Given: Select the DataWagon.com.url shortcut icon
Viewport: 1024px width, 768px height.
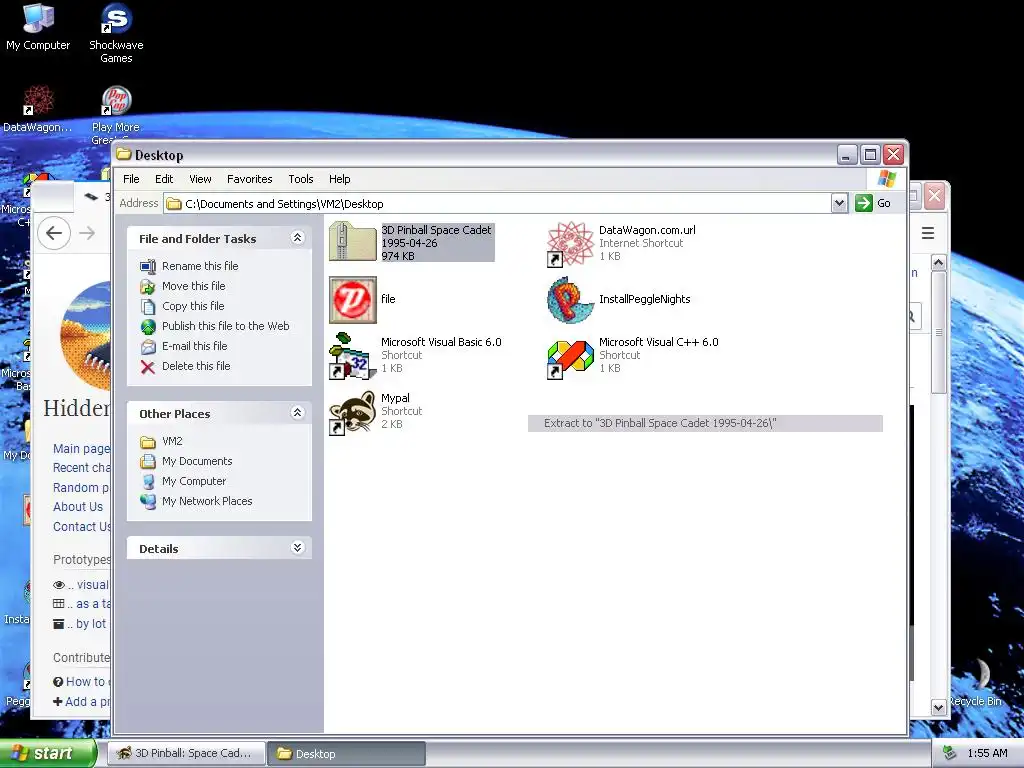Looking at the screenshot, I should [570, 243].
